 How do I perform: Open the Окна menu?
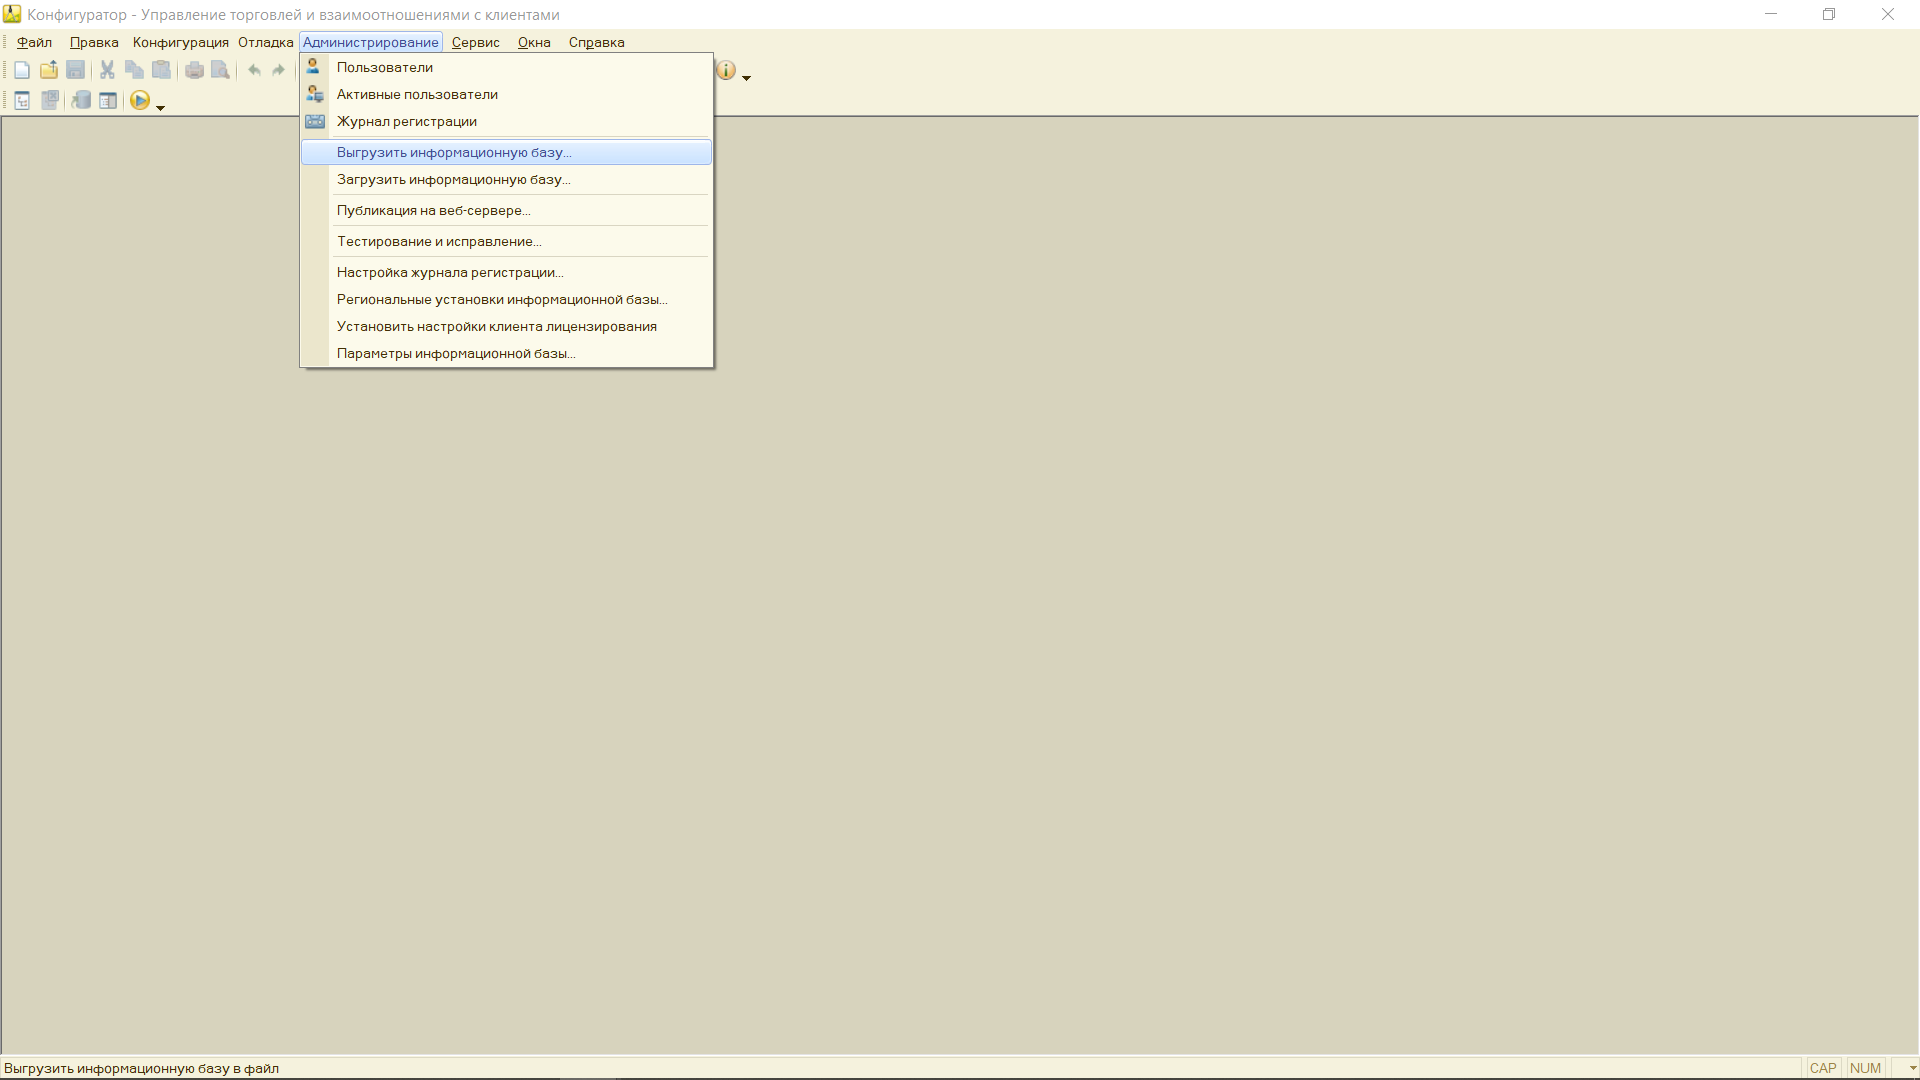pyautogui.click(x=534, y=42)
